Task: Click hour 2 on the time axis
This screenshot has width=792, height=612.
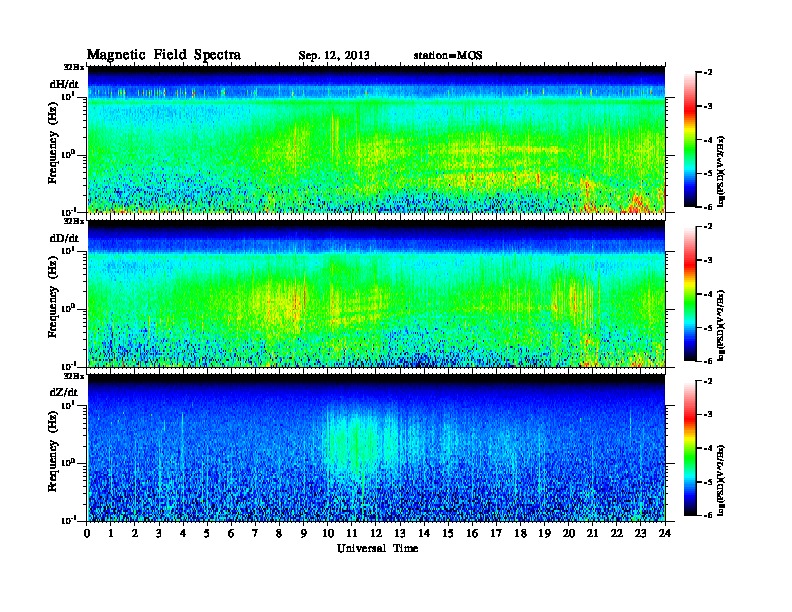Action: tap(135, 533)
